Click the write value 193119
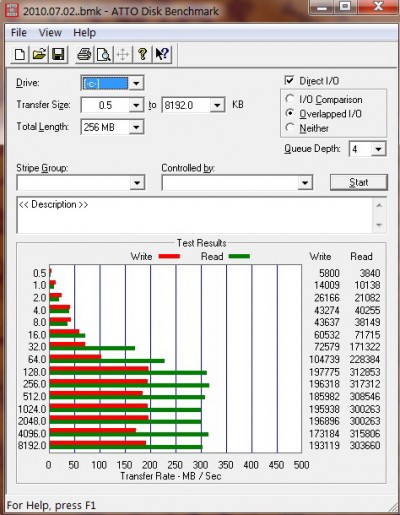The image size is (400, 515). click(x=324, y=446)
